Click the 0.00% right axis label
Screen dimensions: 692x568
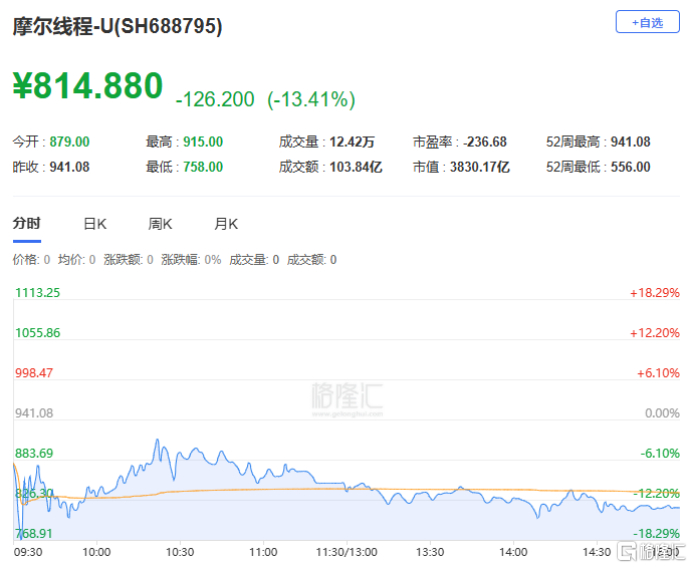pos(662,413)
